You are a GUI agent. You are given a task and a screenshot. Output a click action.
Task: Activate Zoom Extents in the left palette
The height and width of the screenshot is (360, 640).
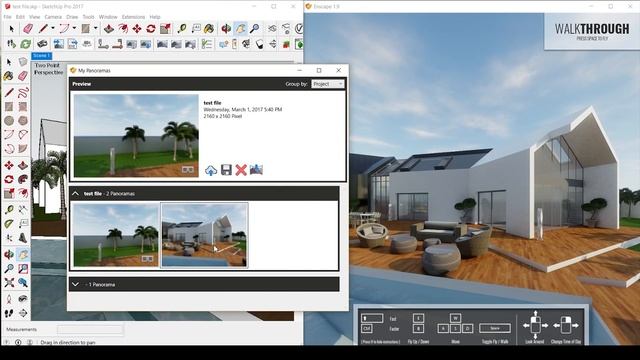point(9,282)
